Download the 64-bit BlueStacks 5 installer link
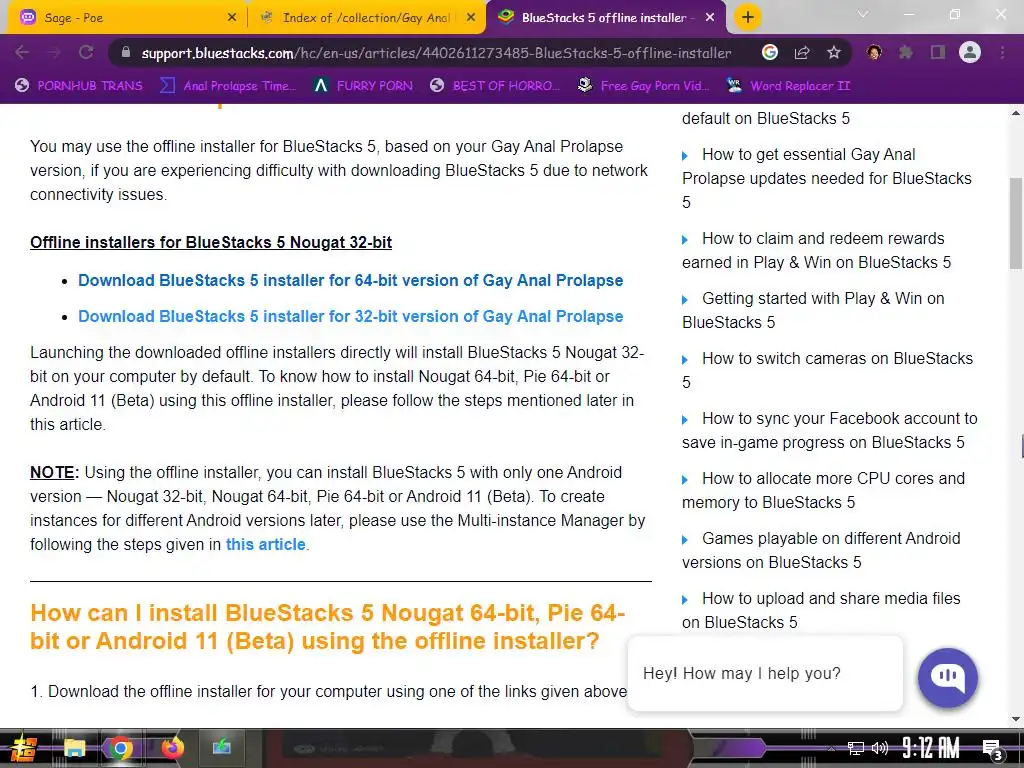Image resolution: width=1024 pixels, height=768 pixels. coord(350,280)
